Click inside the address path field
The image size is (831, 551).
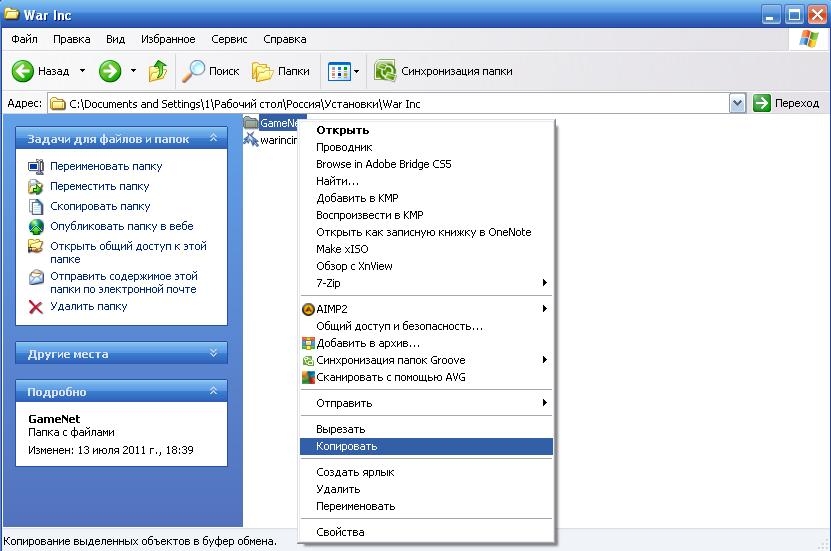397,104
